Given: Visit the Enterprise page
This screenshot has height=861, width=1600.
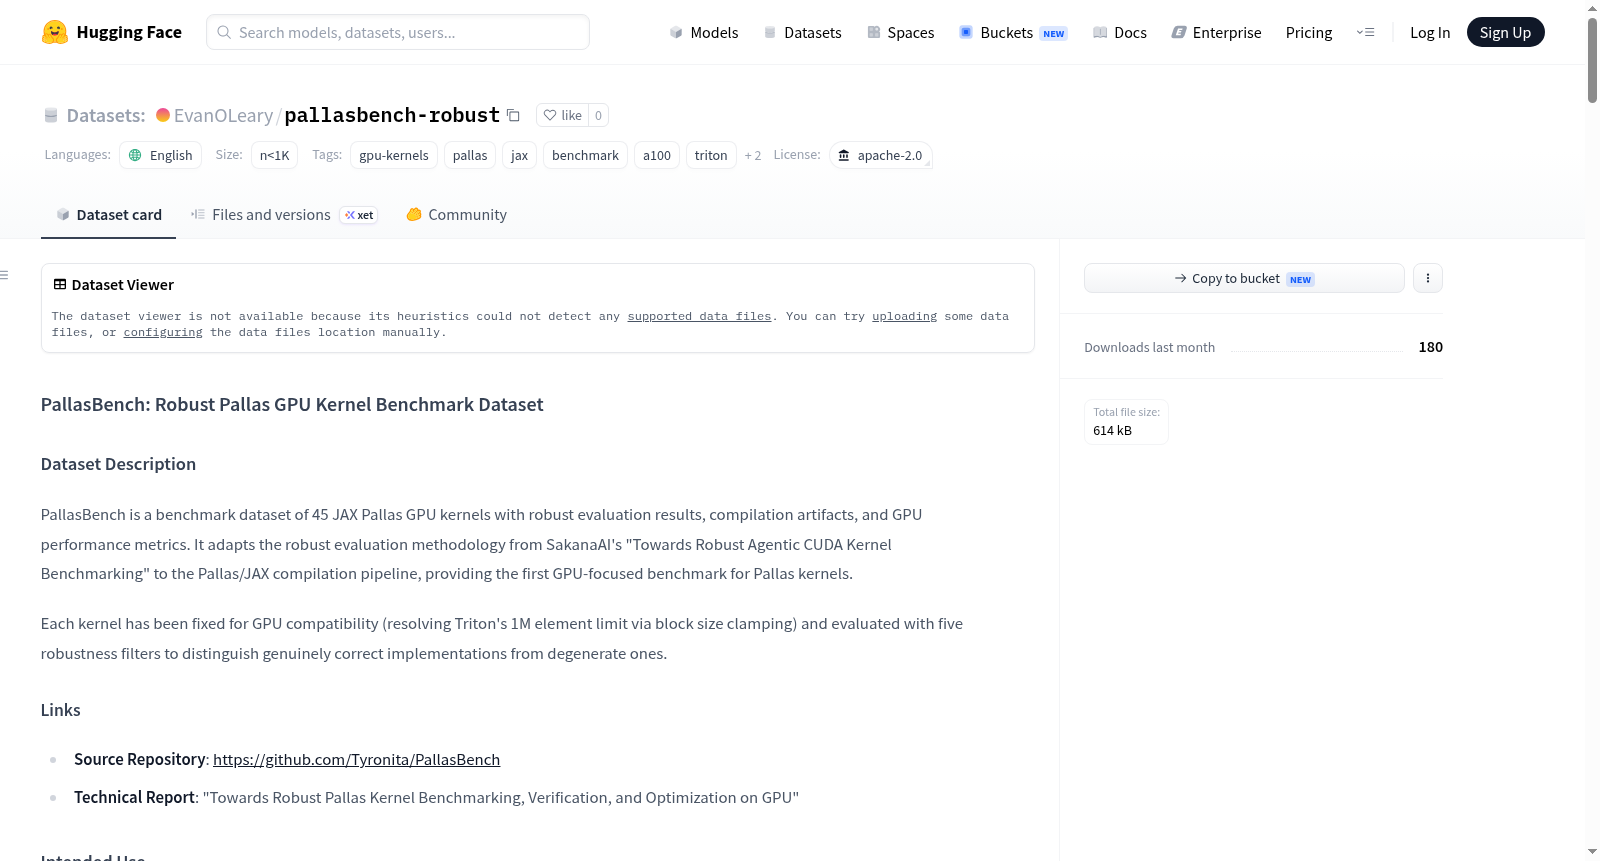Looking at the screenshot, I should [x=1216, y=32].
